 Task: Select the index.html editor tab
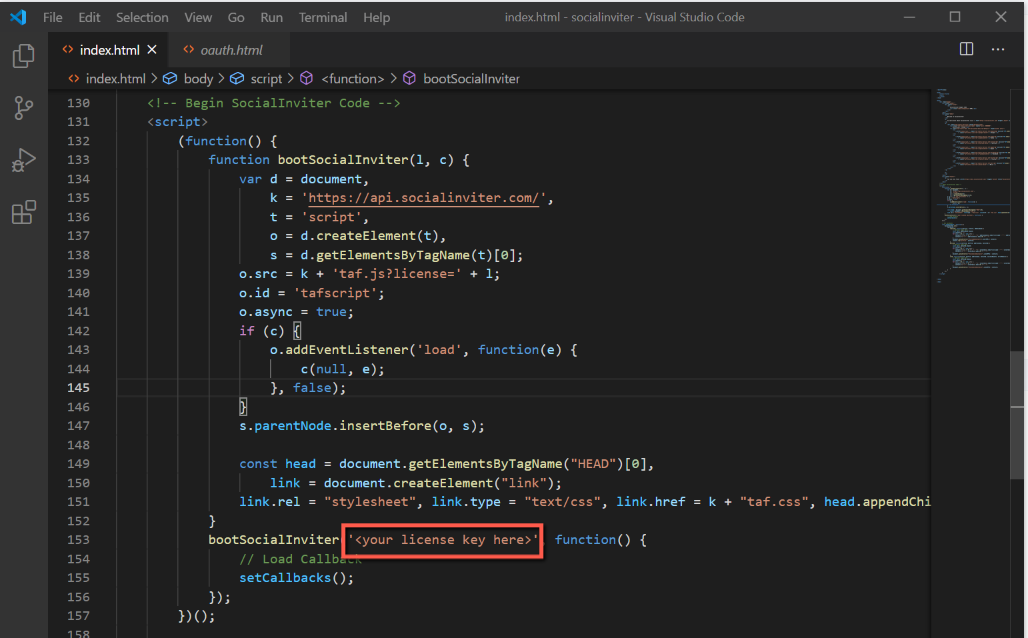[x=109, y=50]
